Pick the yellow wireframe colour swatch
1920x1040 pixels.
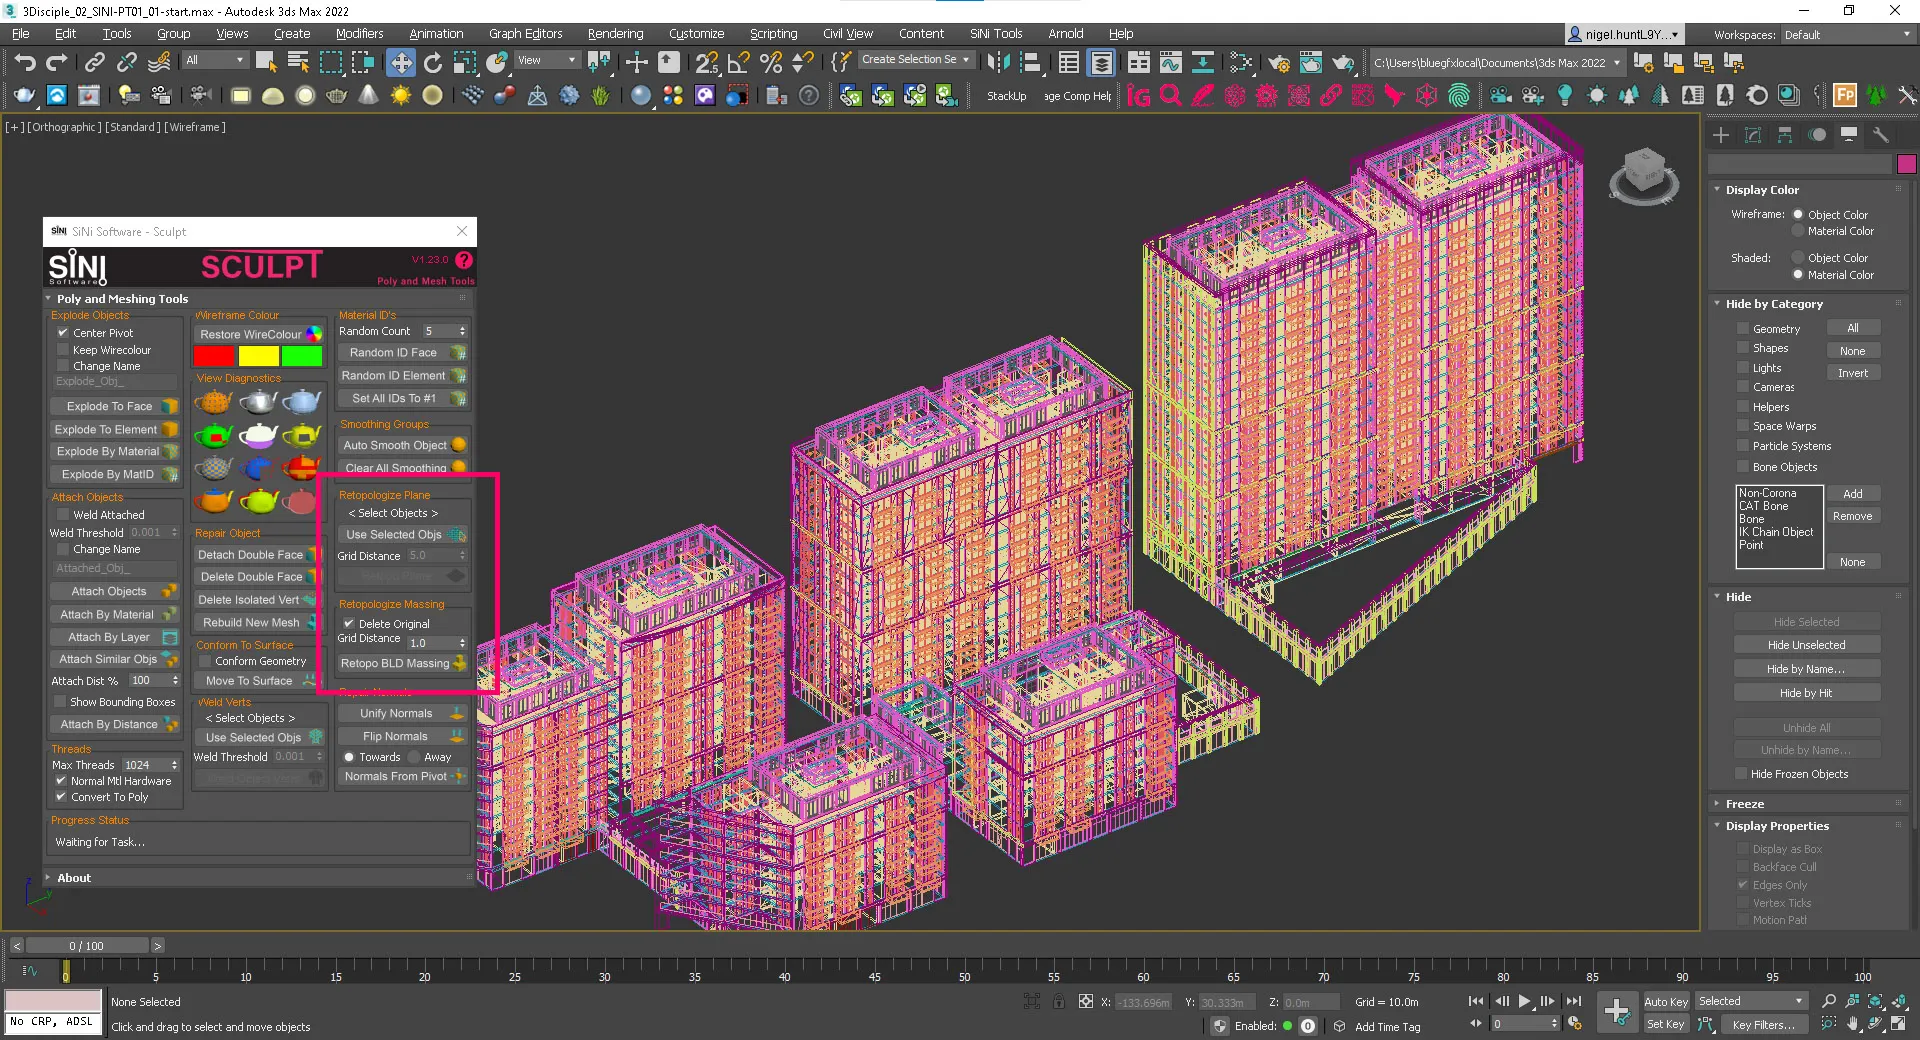click(x=258, y=356)
